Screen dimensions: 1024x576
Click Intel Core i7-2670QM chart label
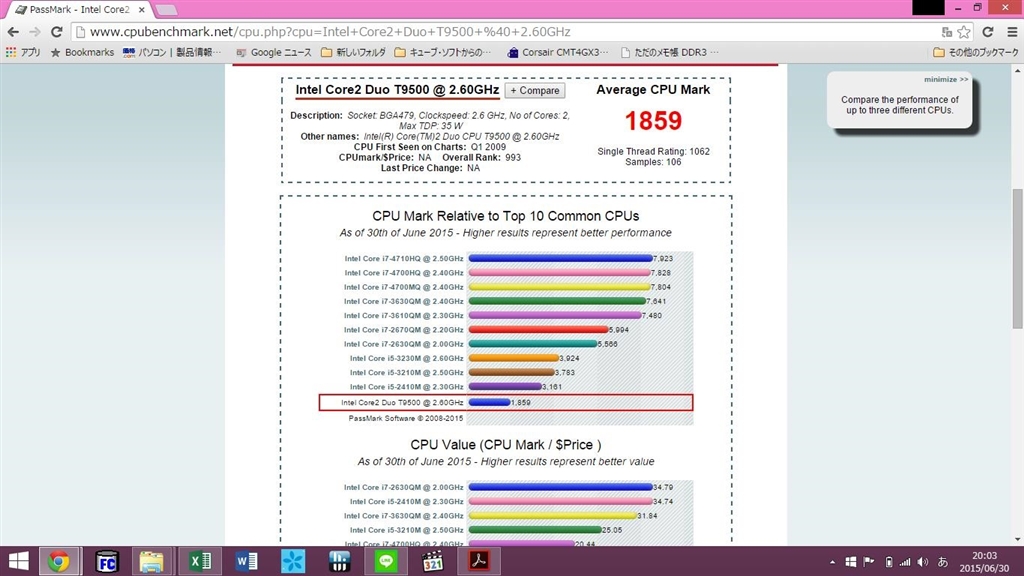[x=404, y=330]
